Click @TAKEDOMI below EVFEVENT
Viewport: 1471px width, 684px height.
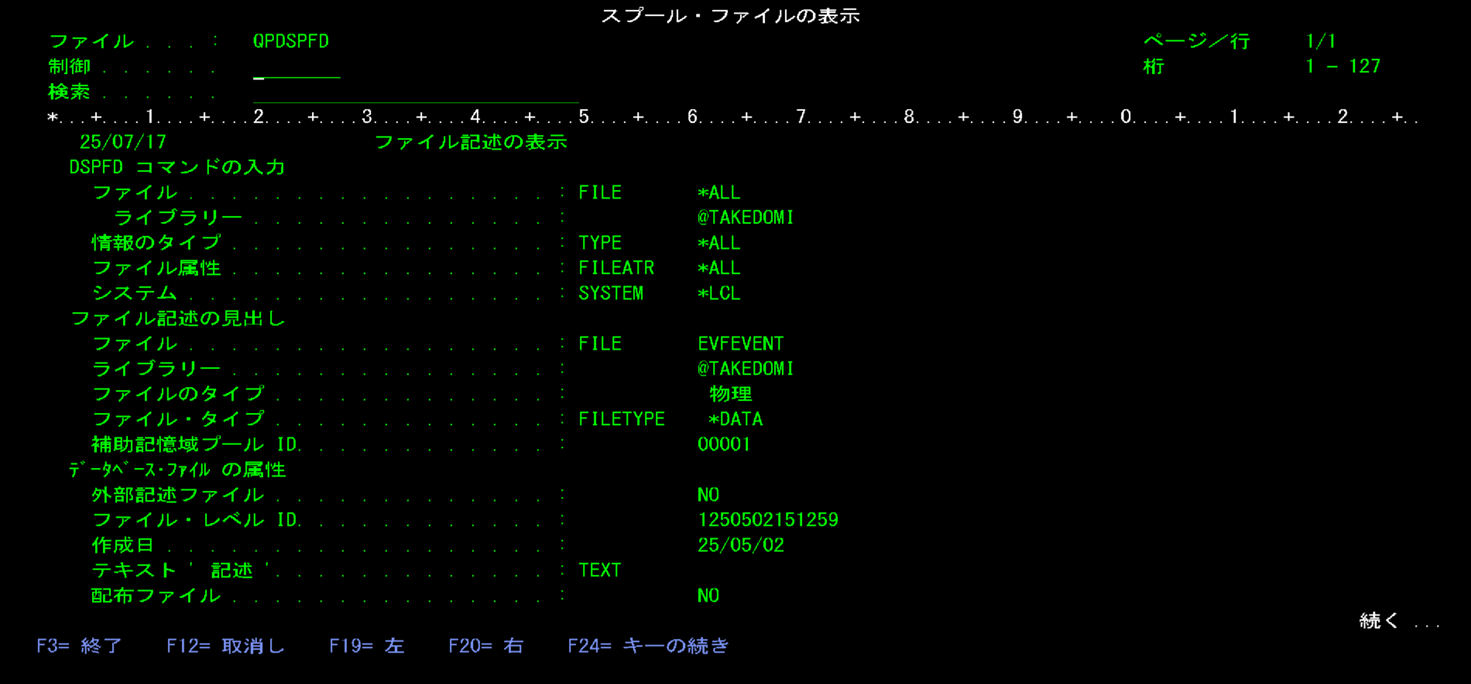coord(746,369)
